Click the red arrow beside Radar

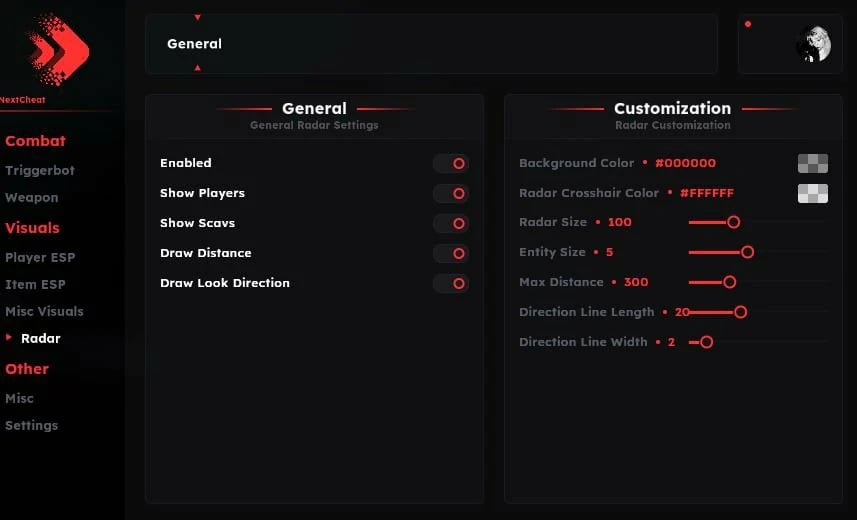(10, 338)
